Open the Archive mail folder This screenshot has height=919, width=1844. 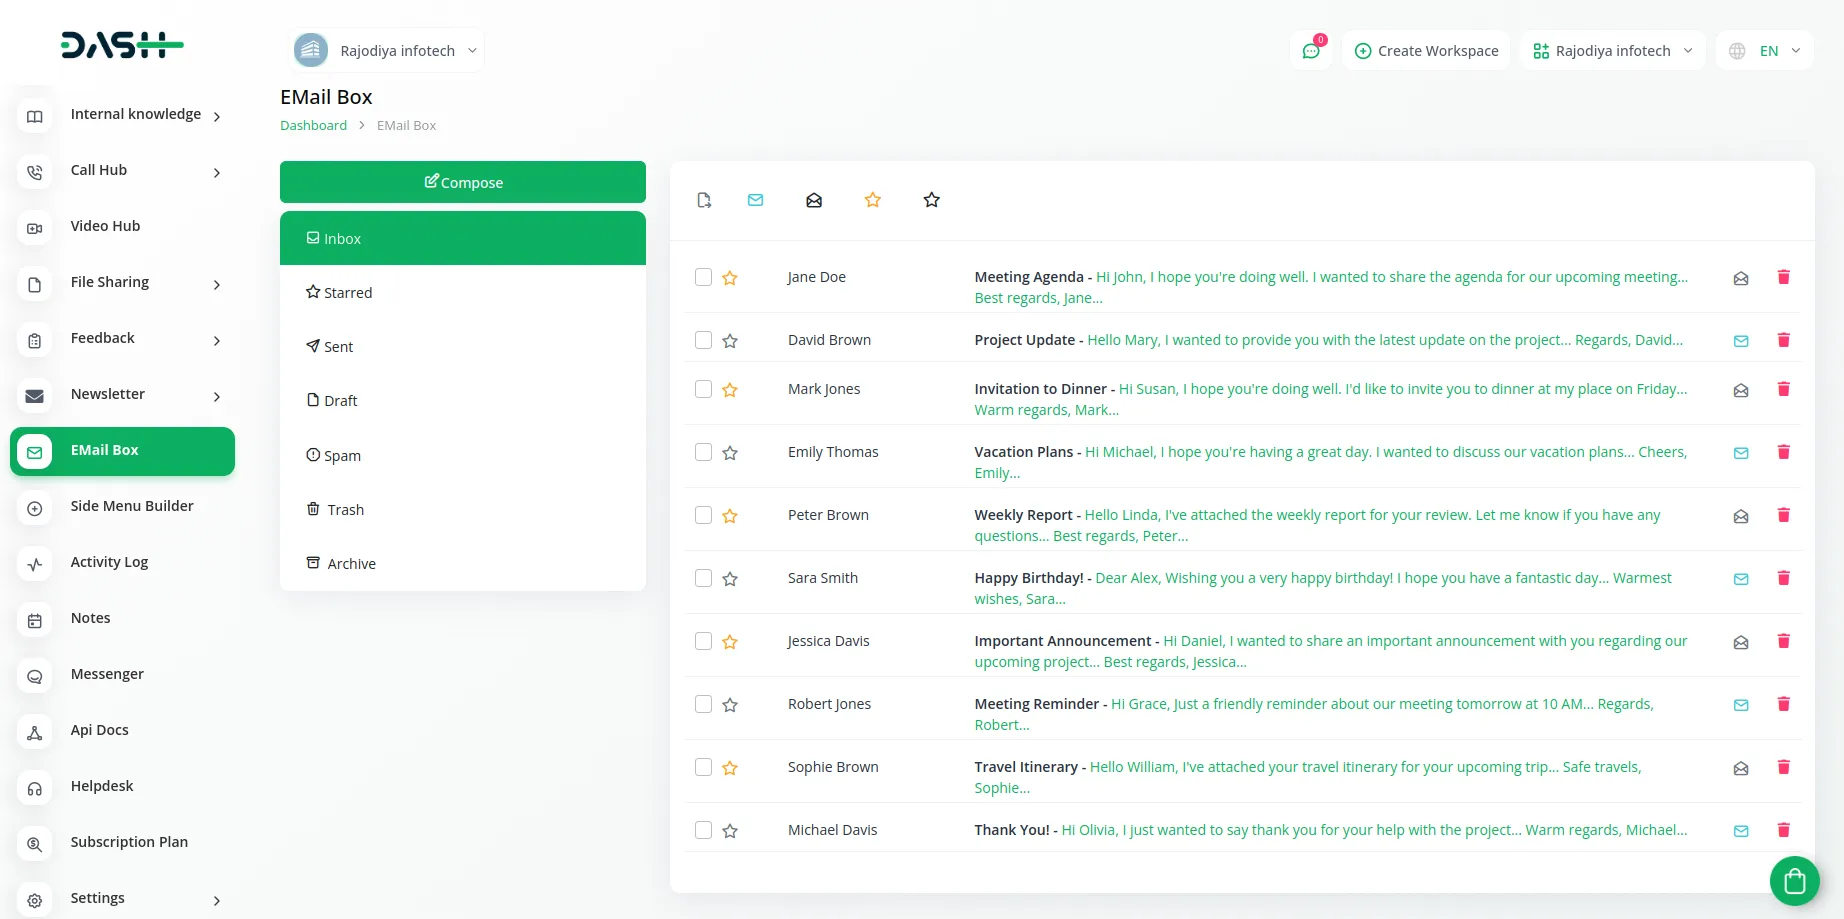click(463, 564)
